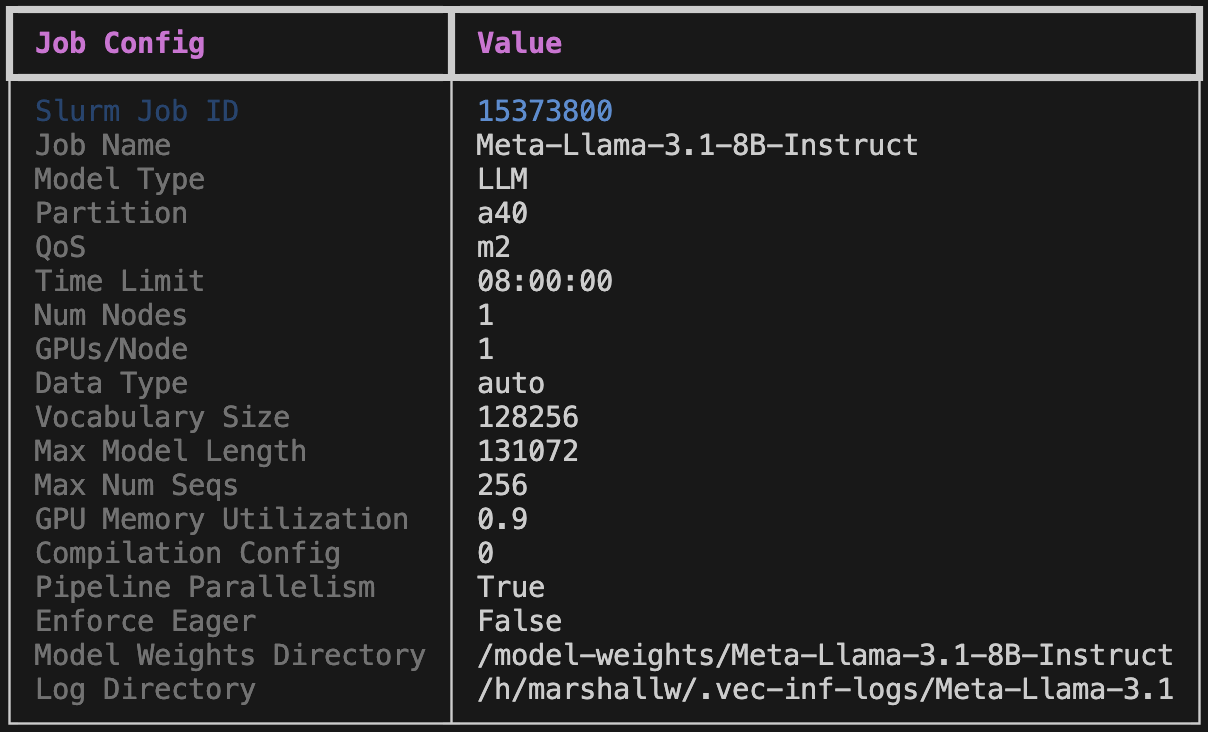Click the Max Model Length value 131072
The image size is (1208, 732).
tap(528, 451)
